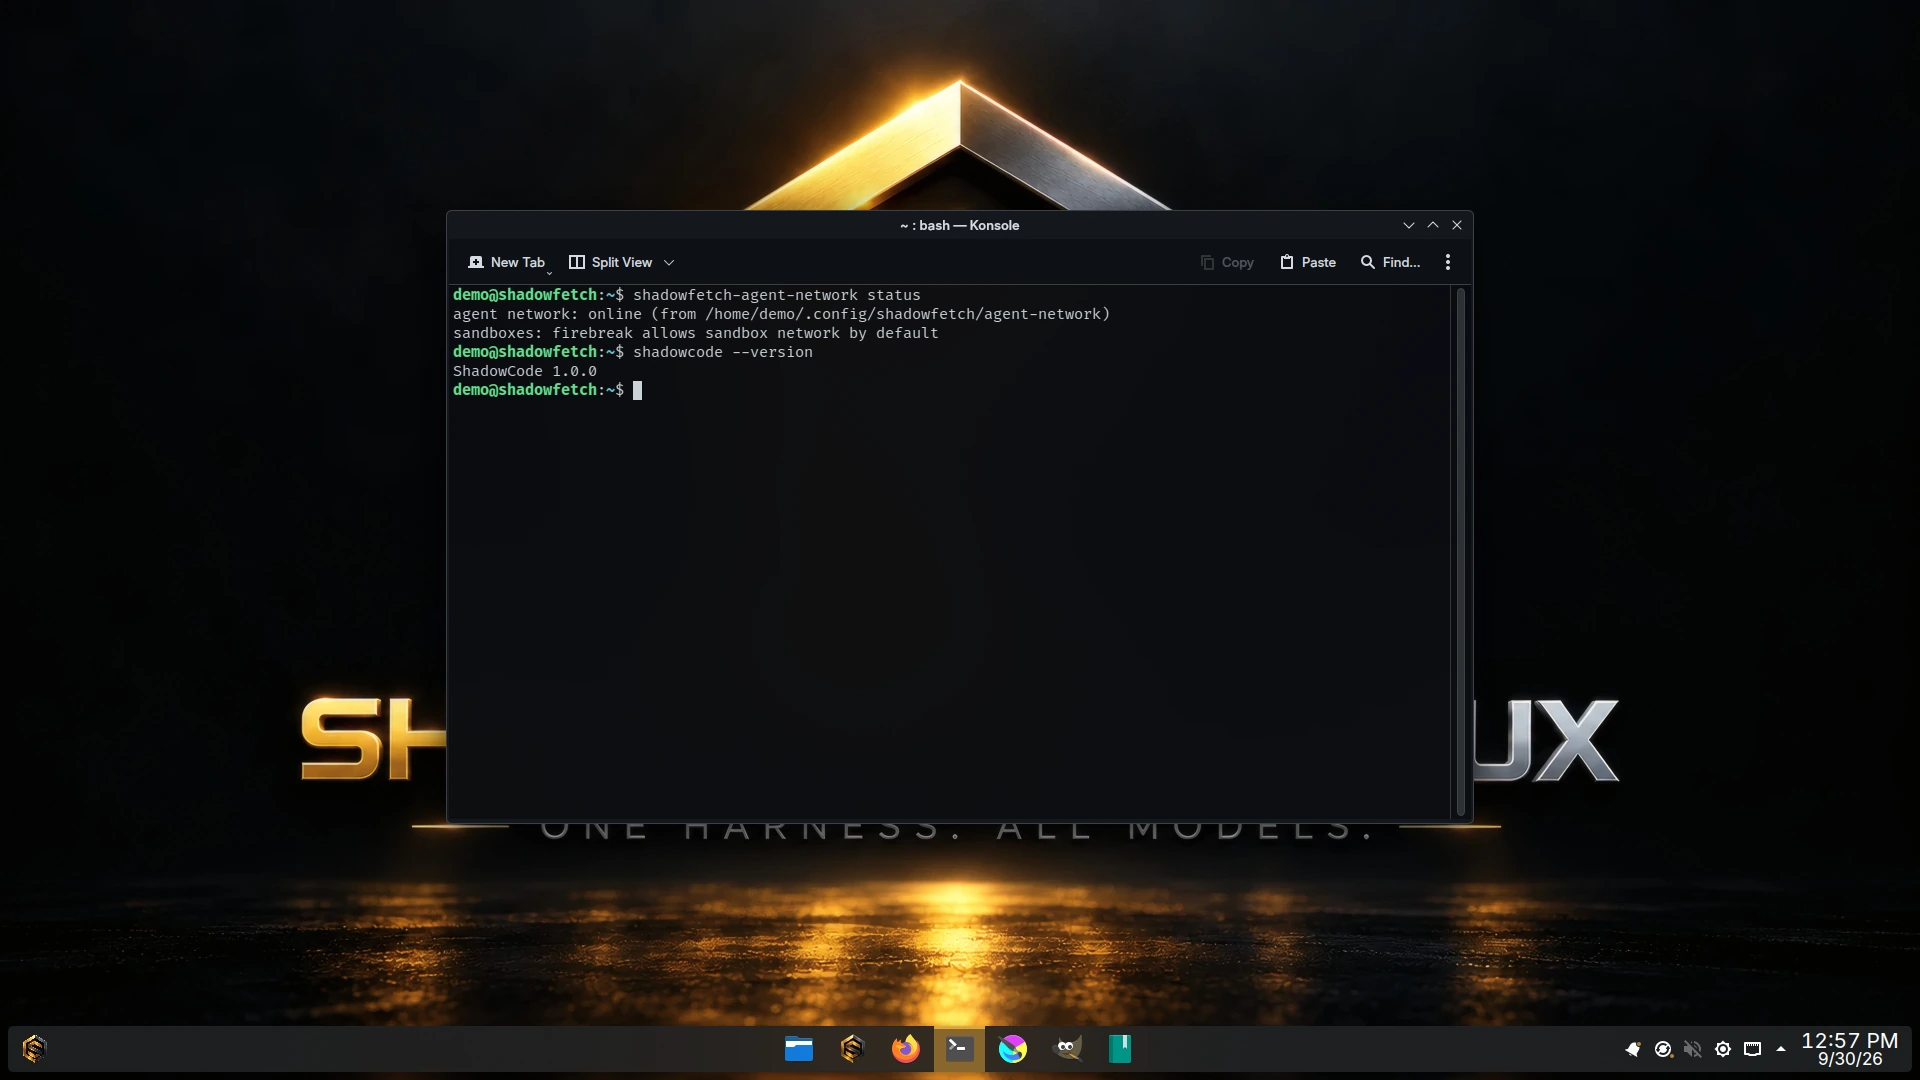
Task: Open the brightness settings tray icon
Action: point(1723,1049)
